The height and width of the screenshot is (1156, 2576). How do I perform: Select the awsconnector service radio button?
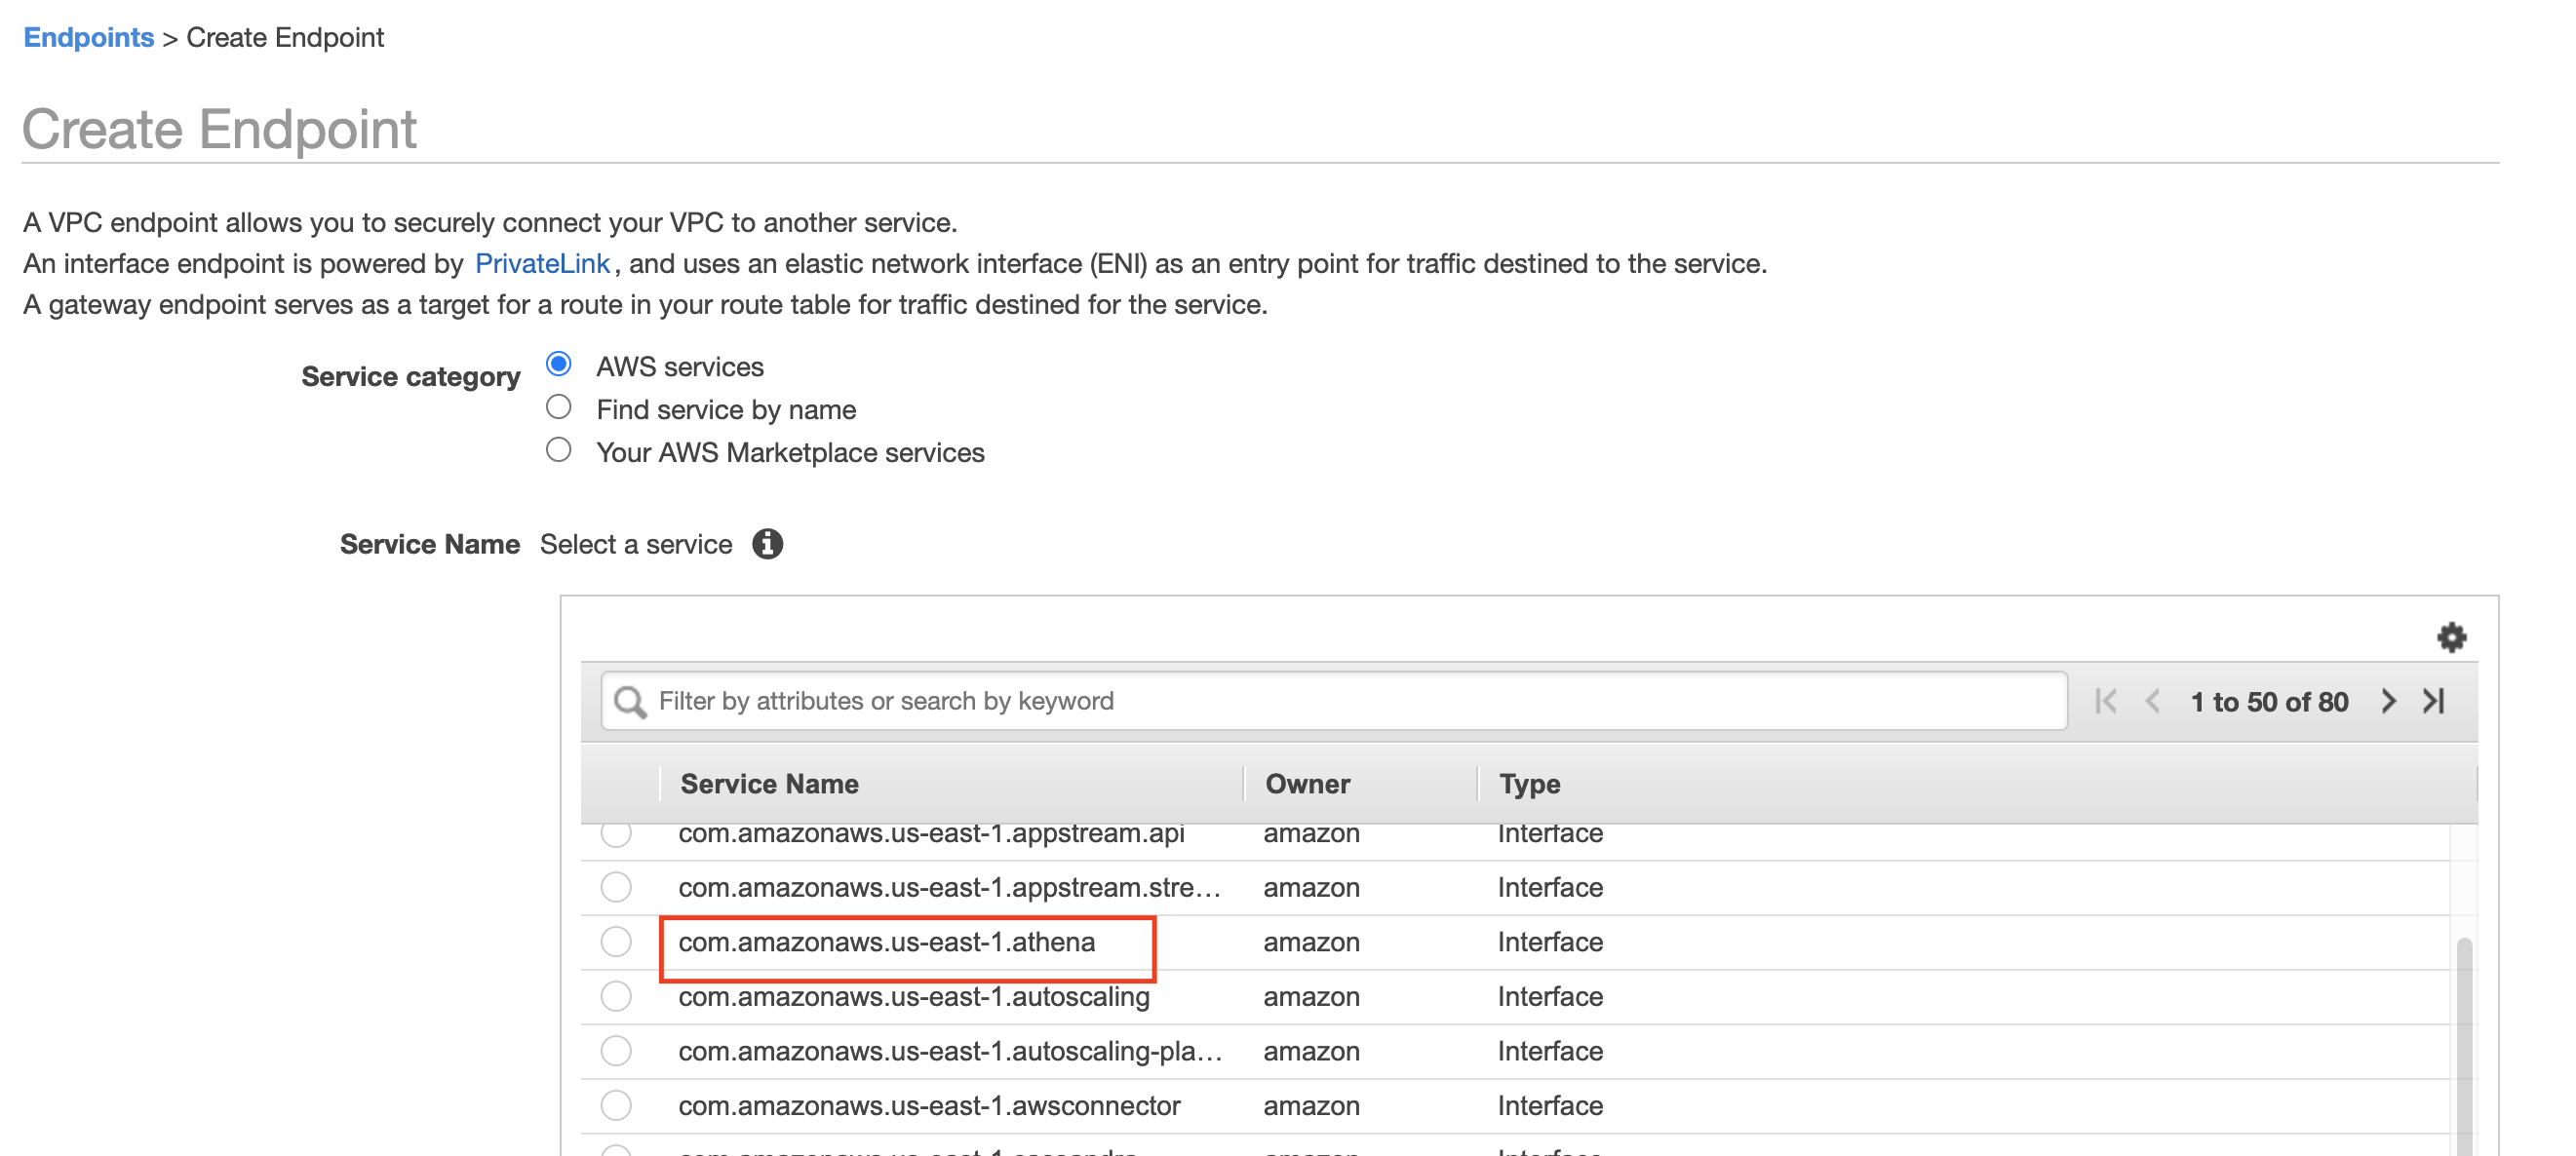[x=616, y=1105]
